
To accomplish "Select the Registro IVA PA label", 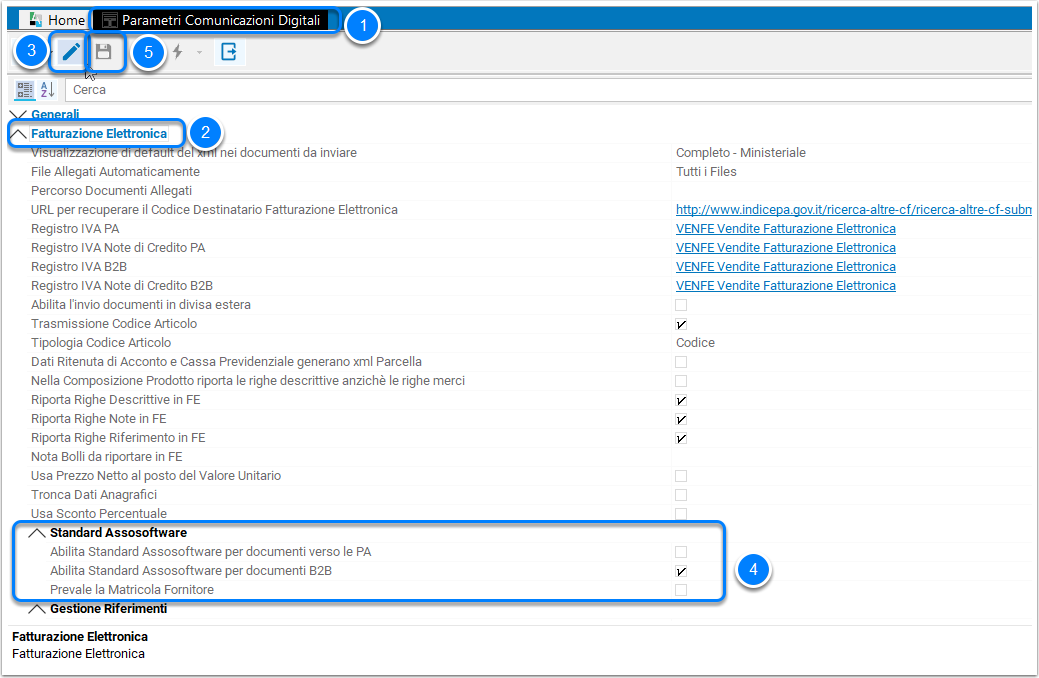I will (75, 229).
